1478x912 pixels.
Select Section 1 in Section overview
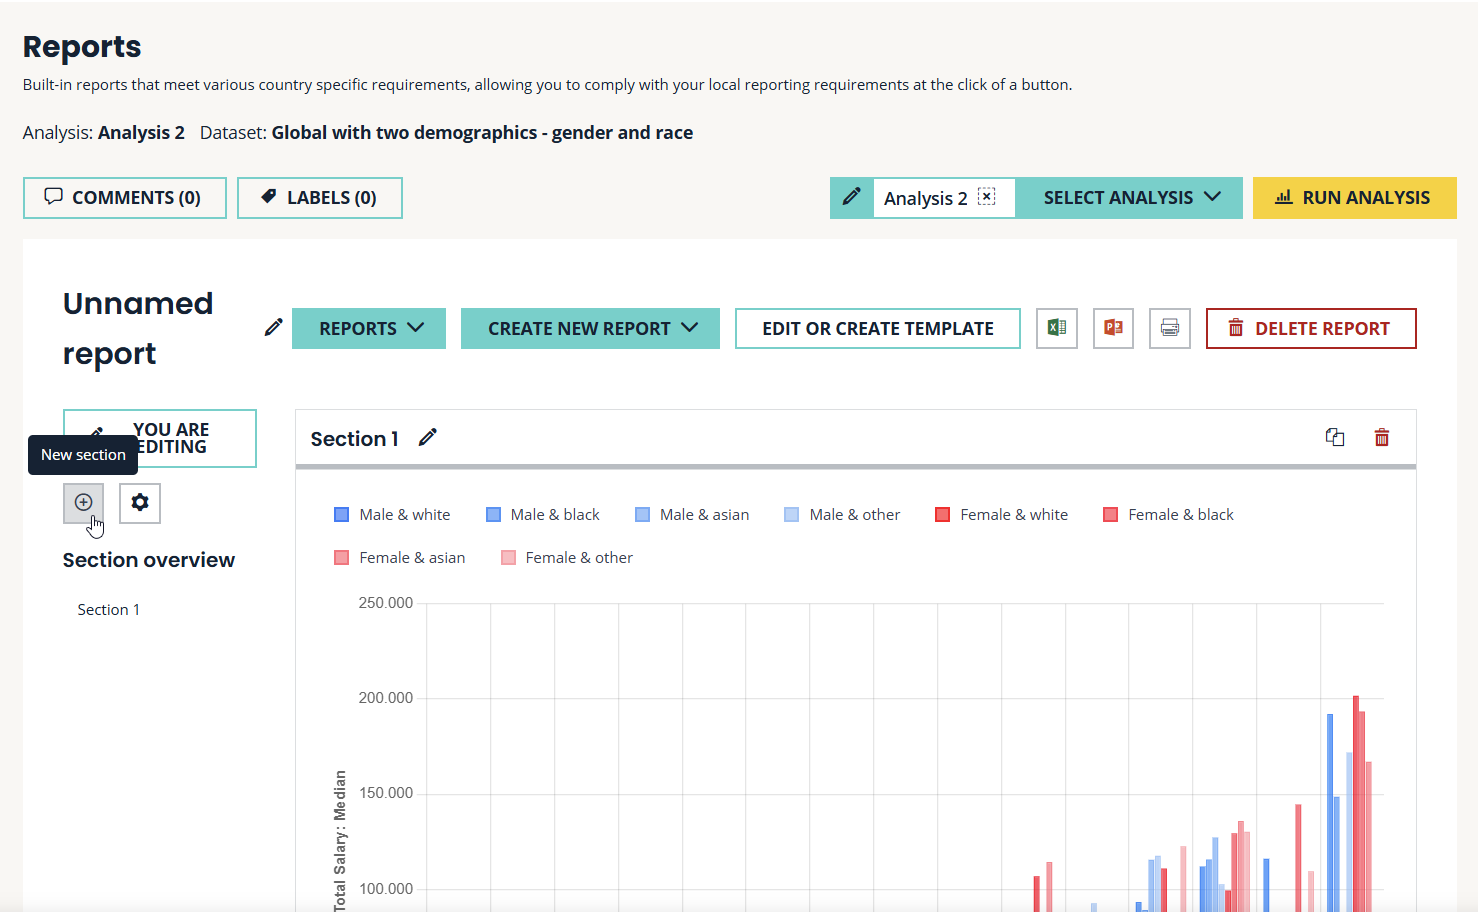pos(109,610)
